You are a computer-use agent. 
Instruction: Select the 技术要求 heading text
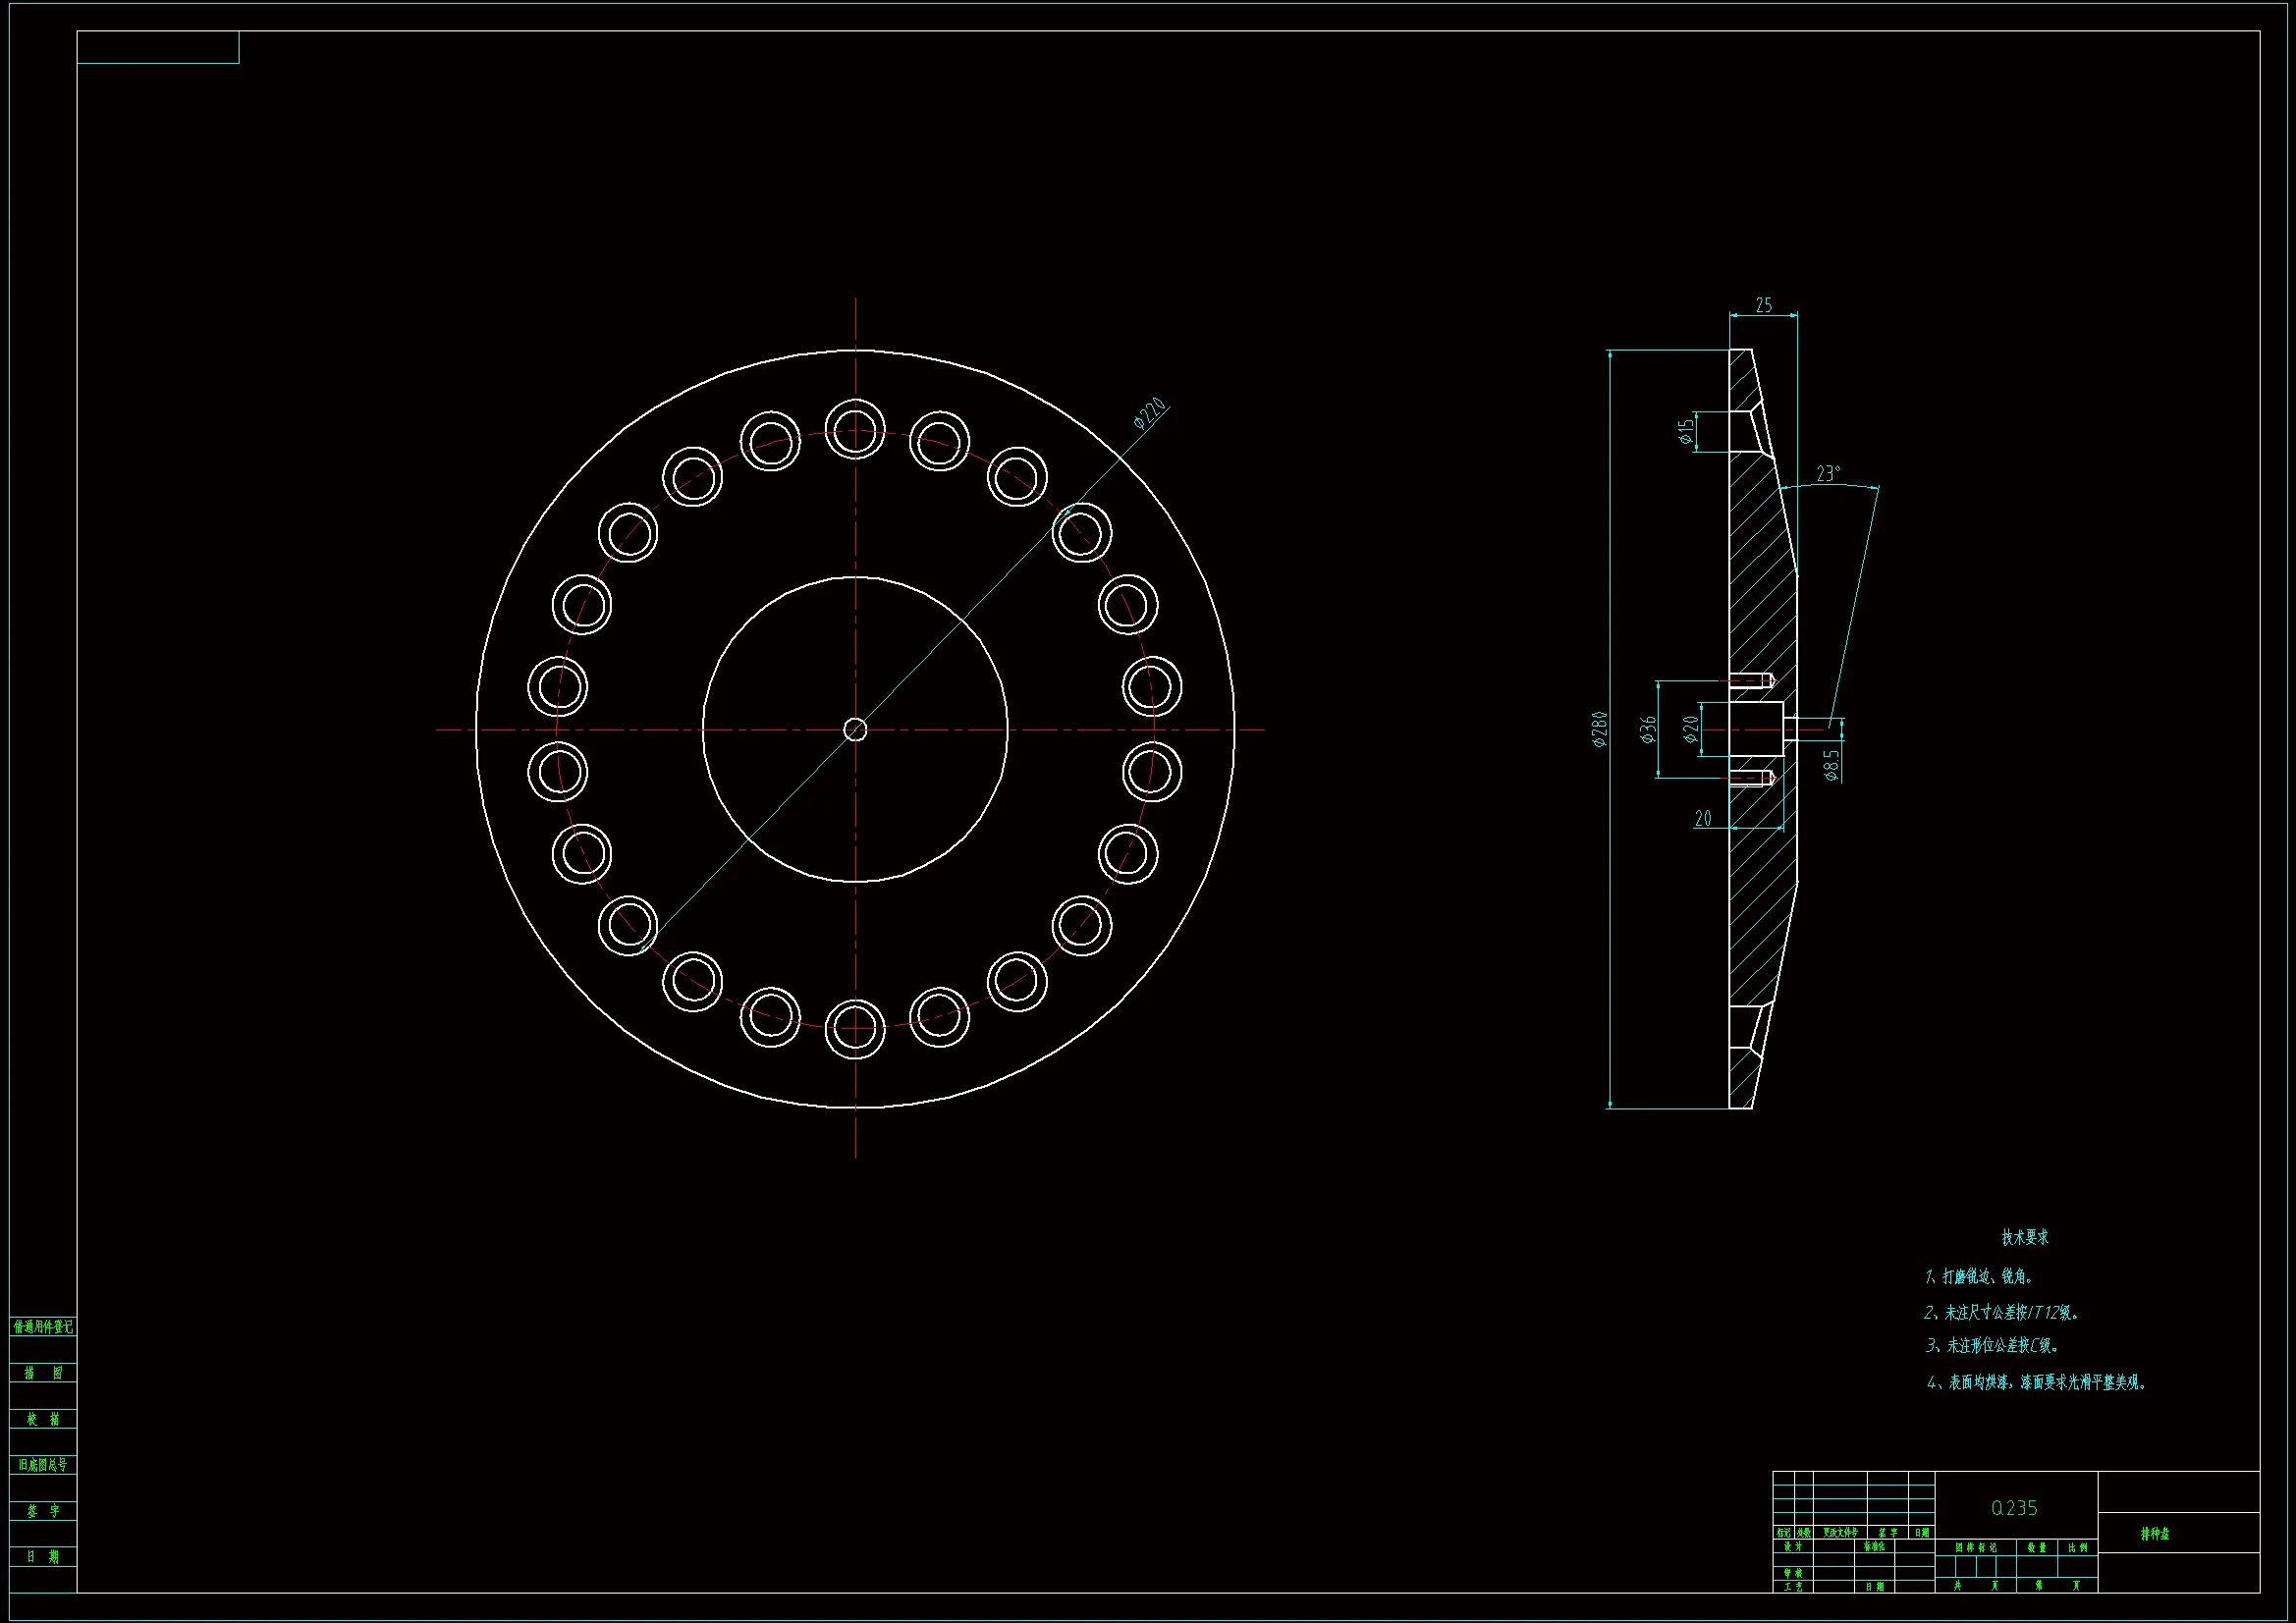2024,1237
